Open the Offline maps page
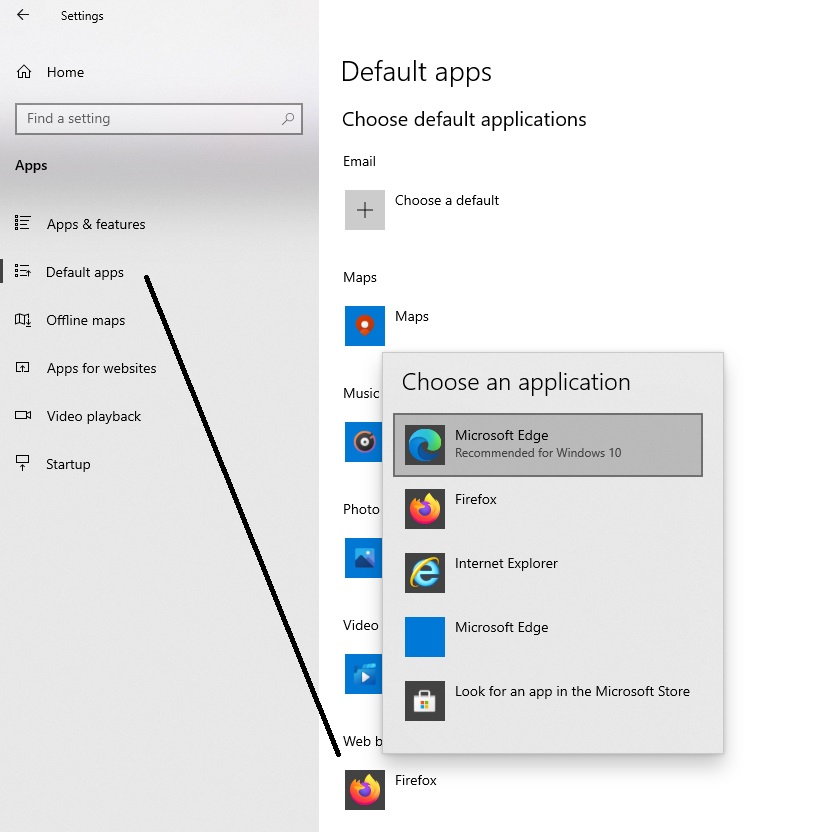Image resolution: width=829 pixels, height=832 pixels. 85,320
